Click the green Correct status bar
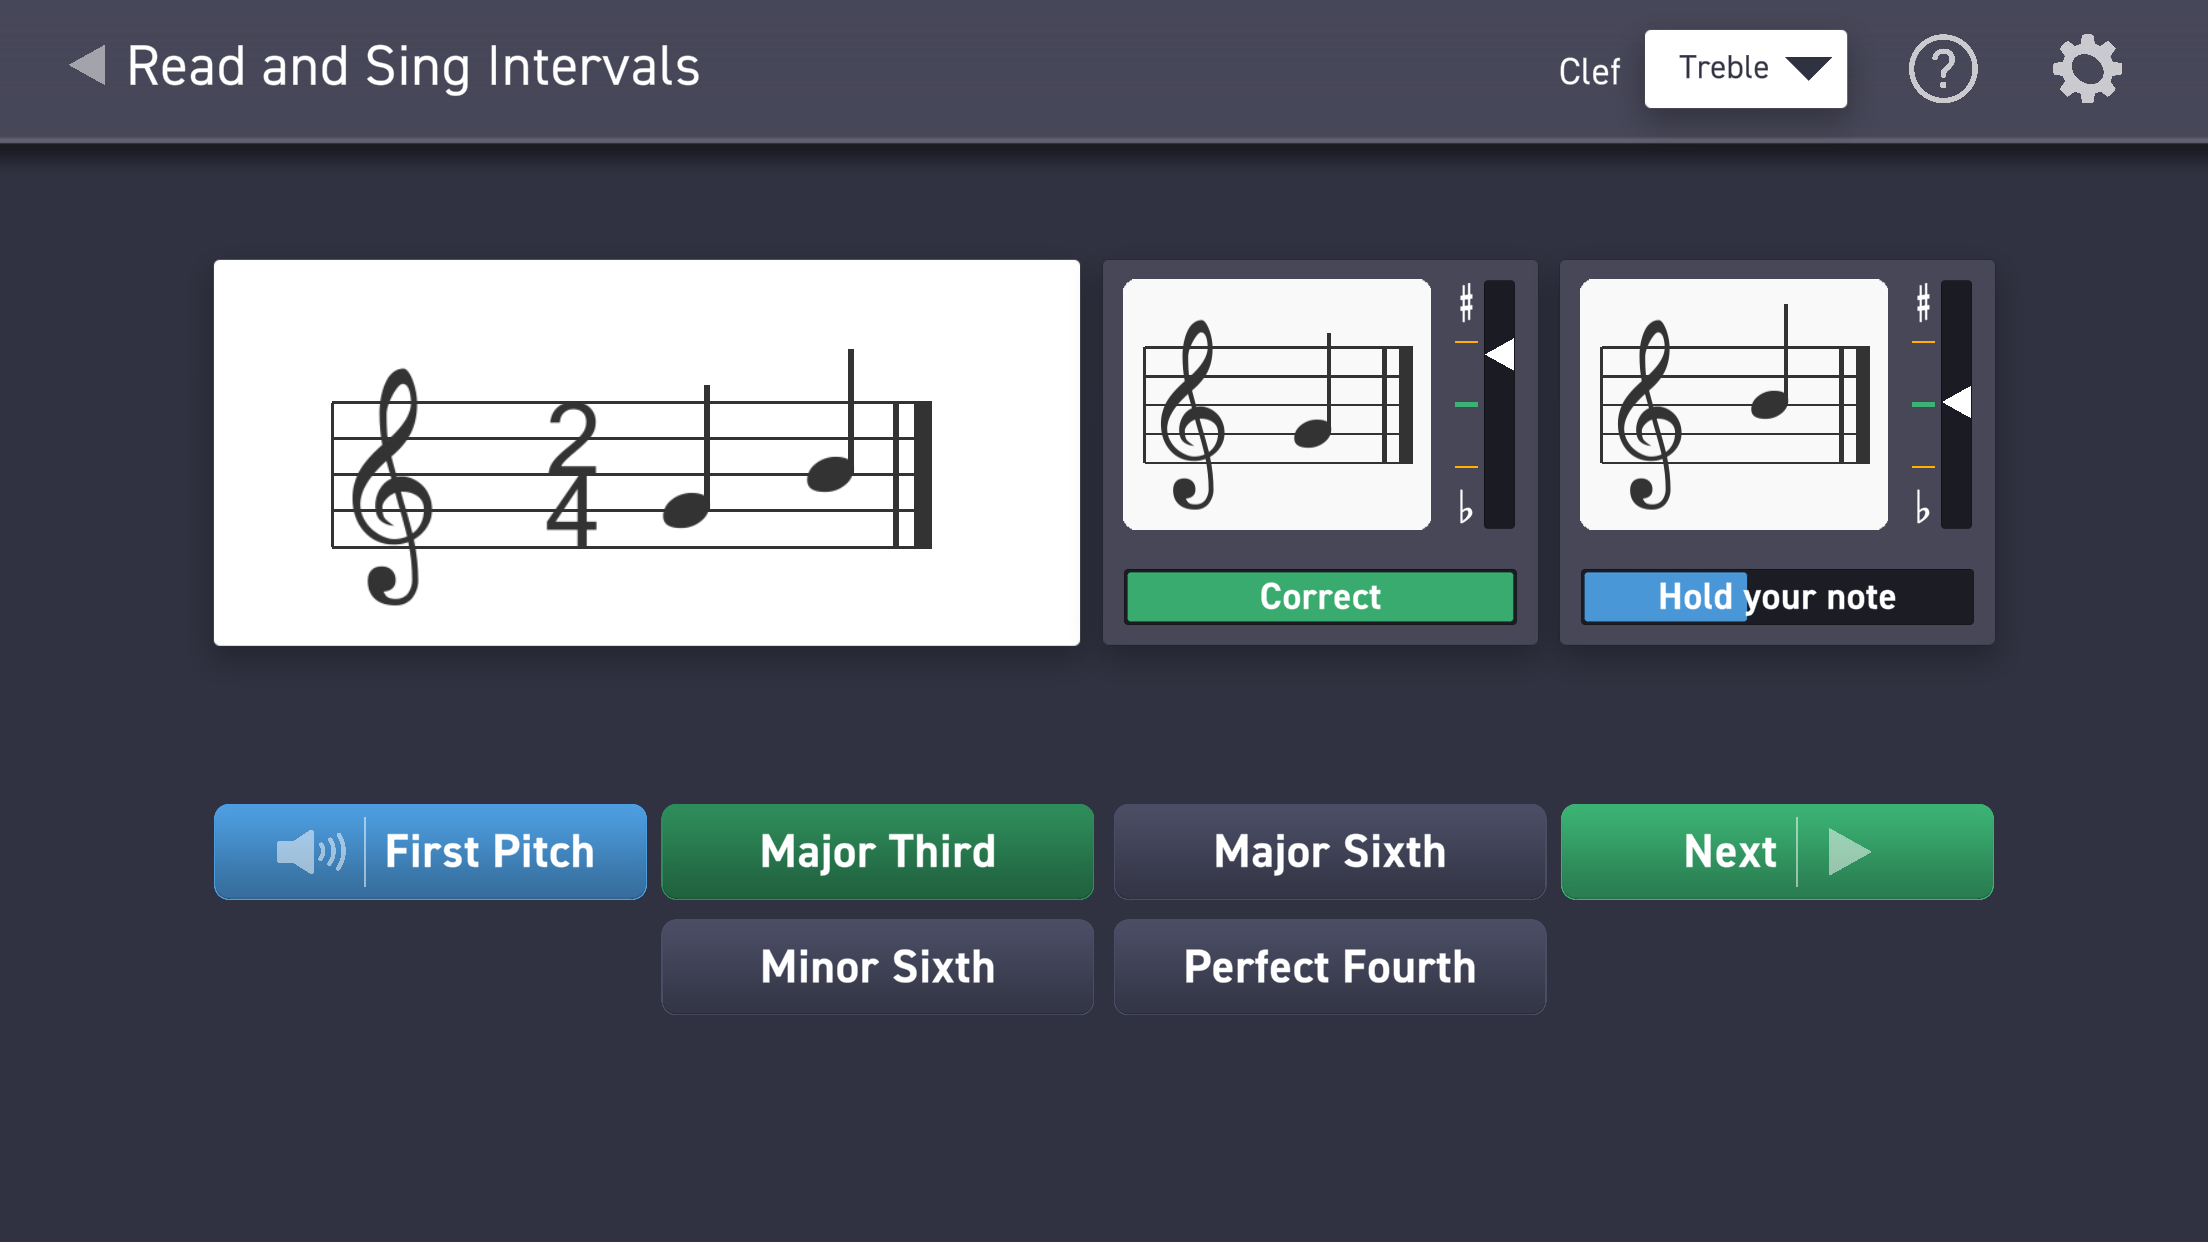The height and width of the screenshot is (1242, 2208). pyautogui.click(x=1320, y=597)
